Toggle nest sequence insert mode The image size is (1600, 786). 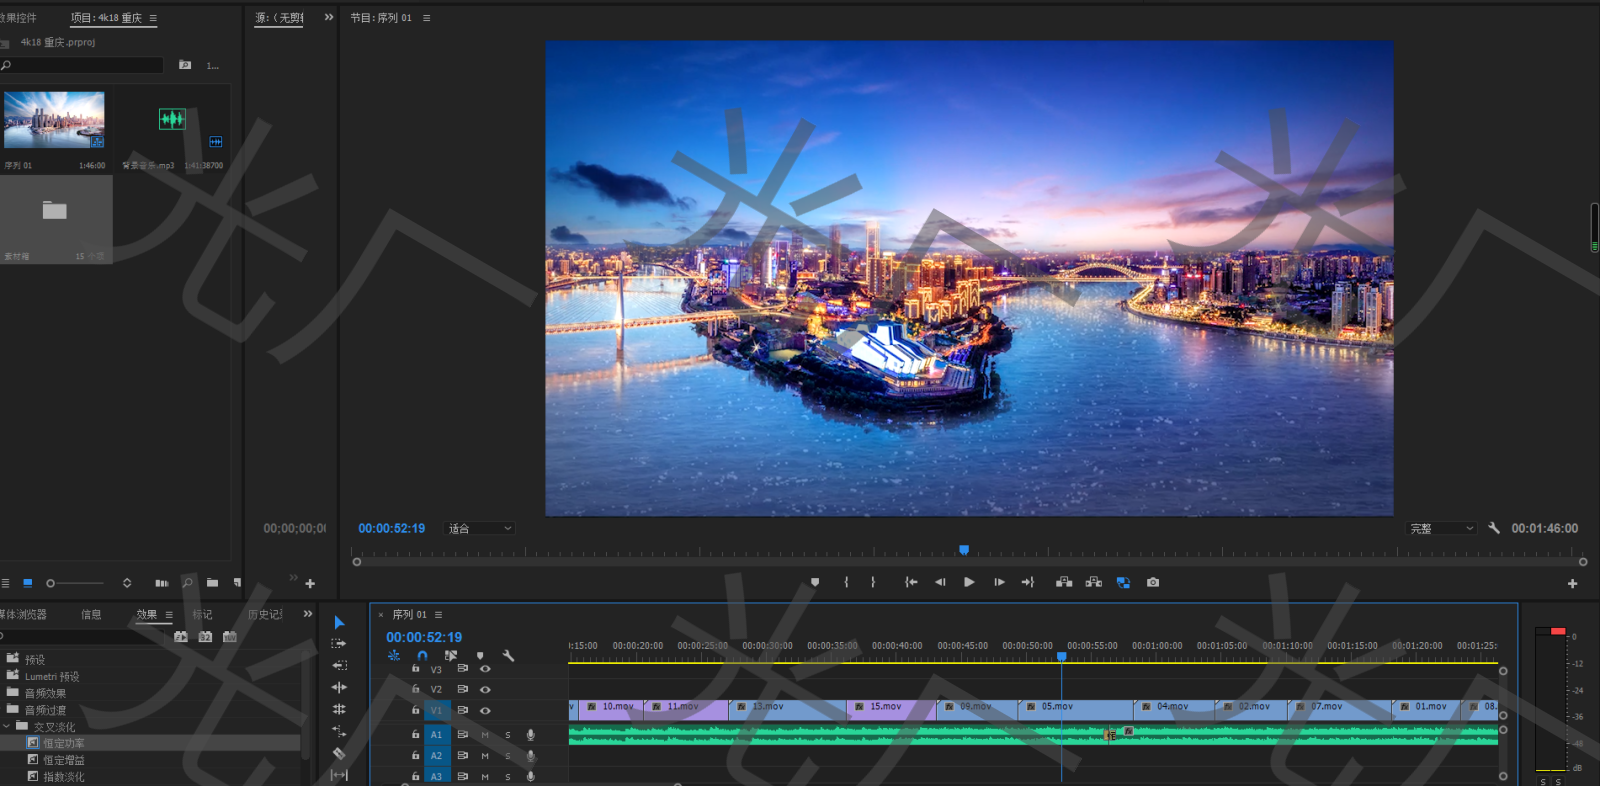click(x=394, y=656)
